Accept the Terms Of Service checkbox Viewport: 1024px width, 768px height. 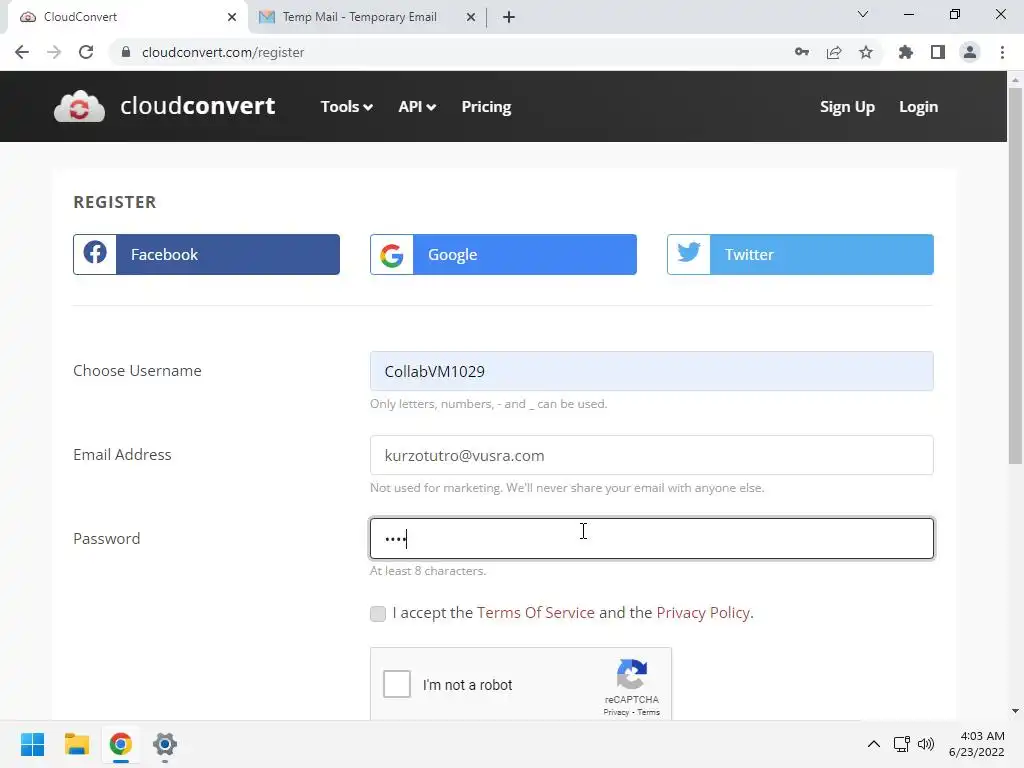tap(377, 613)
